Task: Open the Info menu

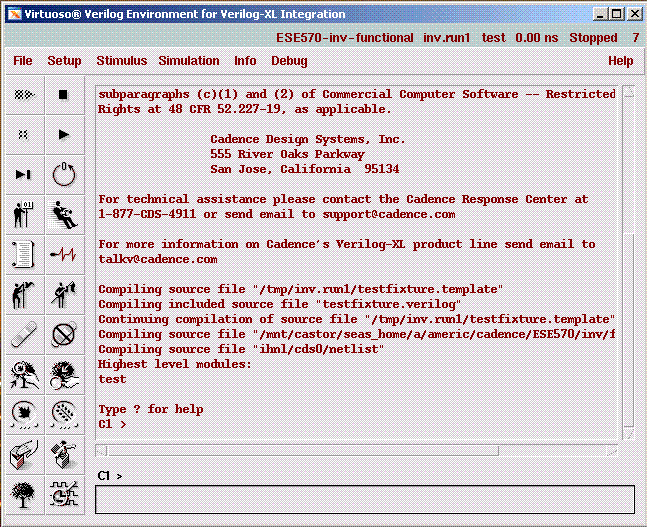Action: 245,61
